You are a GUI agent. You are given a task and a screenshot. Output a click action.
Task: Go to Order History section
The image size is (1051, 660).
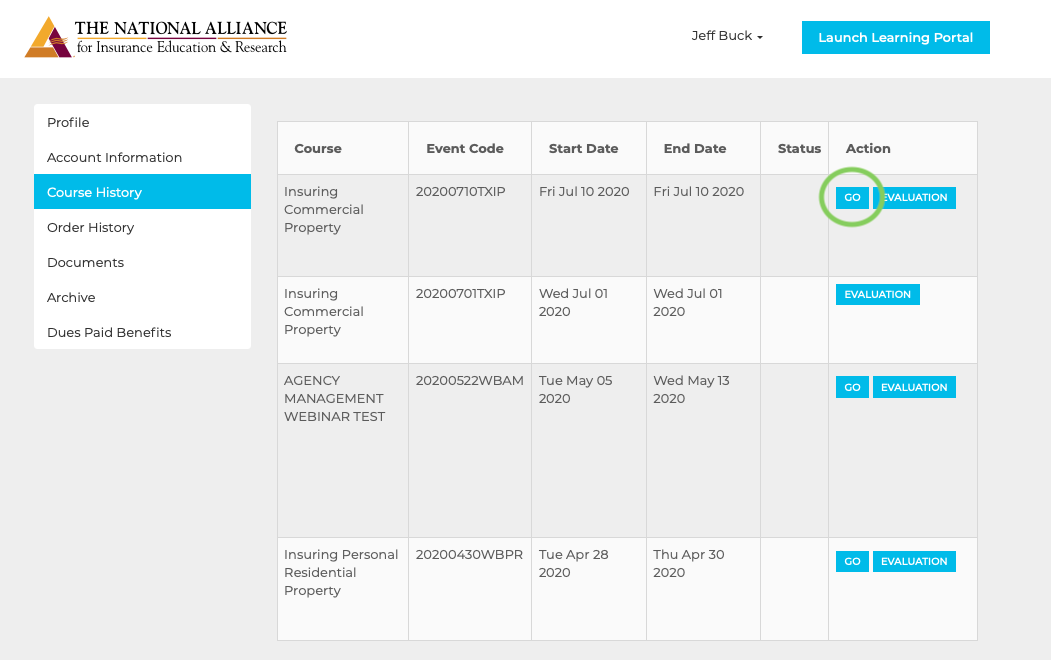click(90, 227)
